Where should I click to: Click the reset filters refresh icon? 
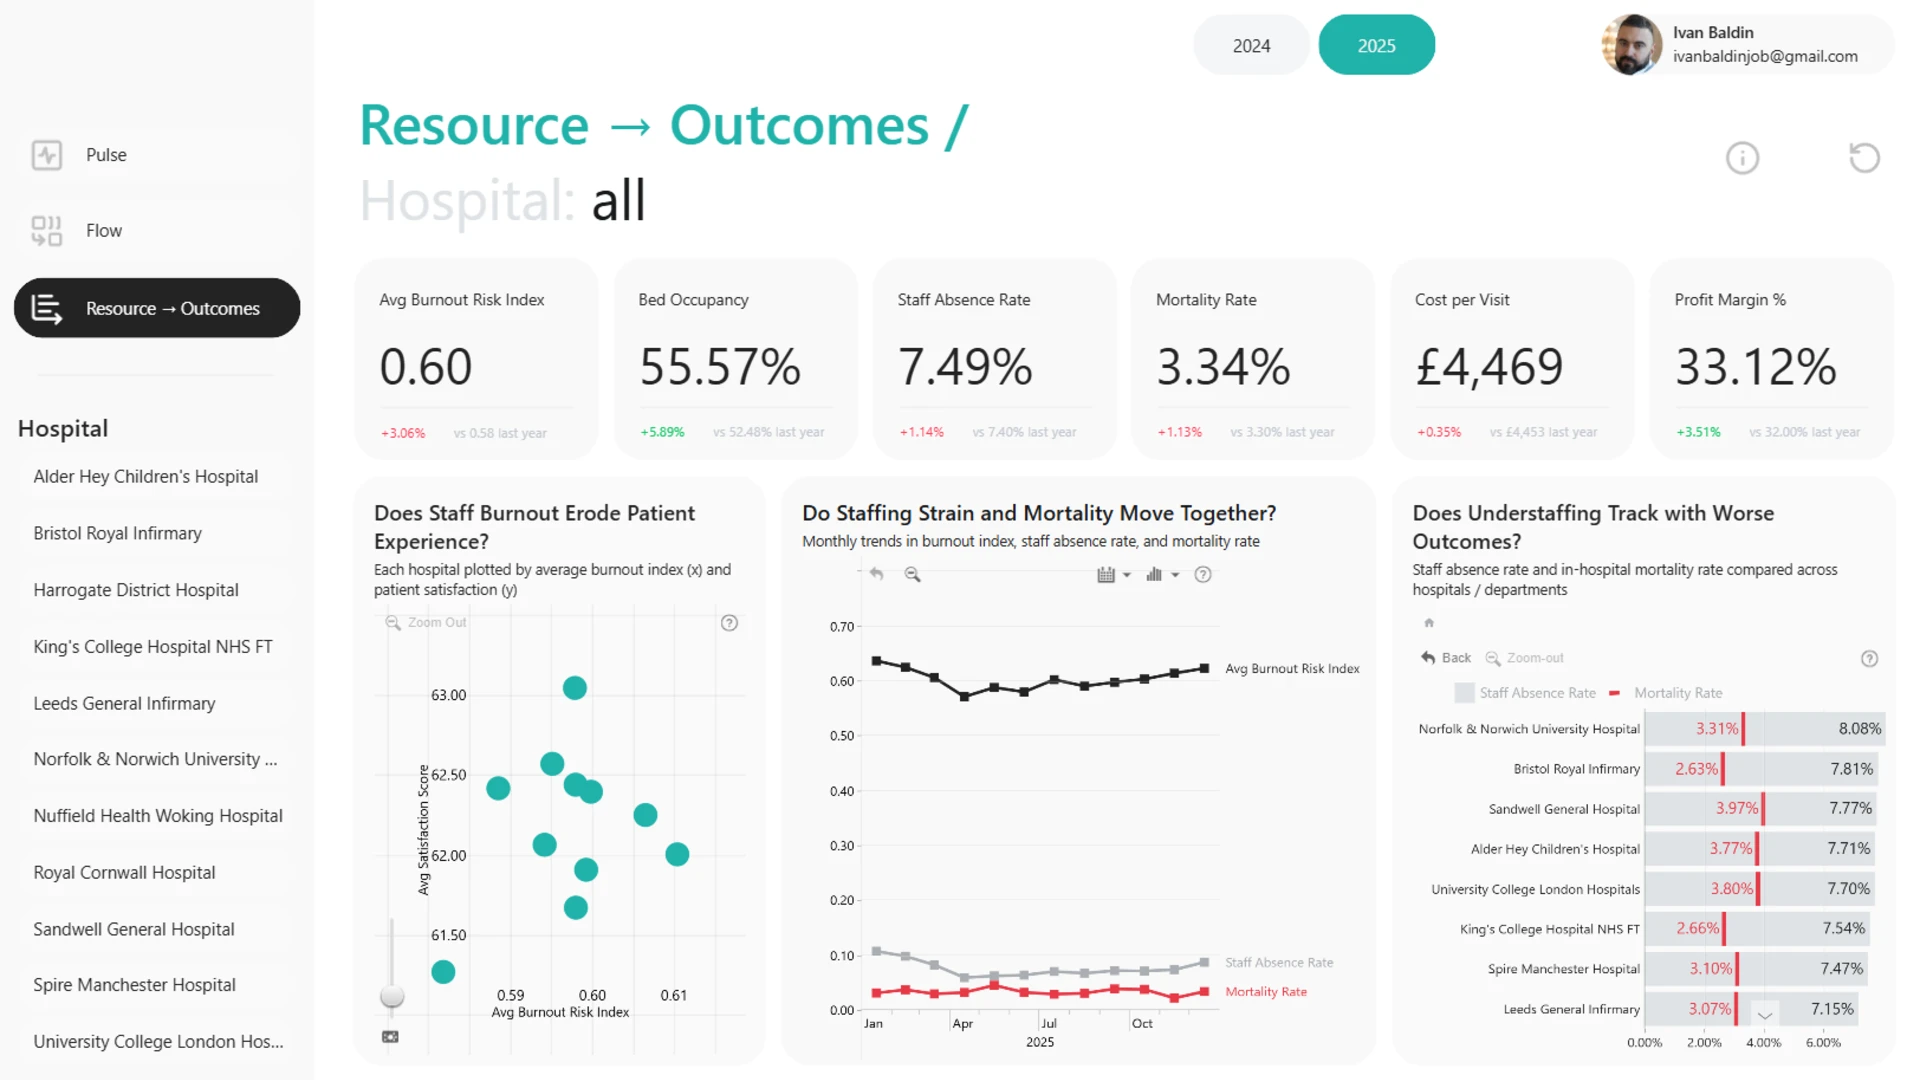[x=1864, y=158]
